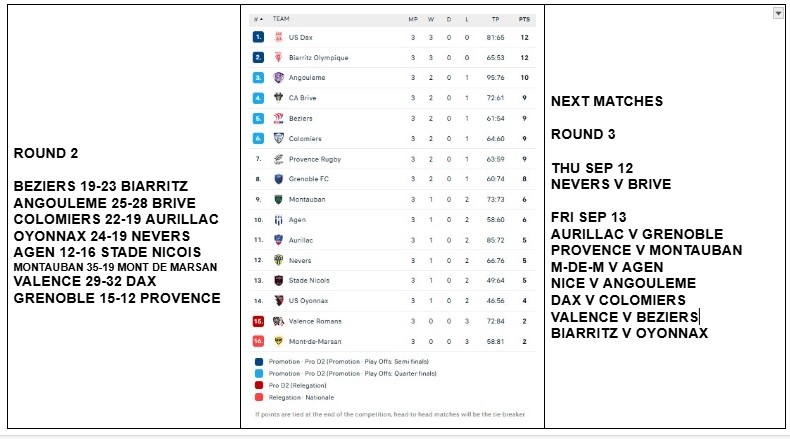Click the Biarritz Olympique team logo

[279, 57]
